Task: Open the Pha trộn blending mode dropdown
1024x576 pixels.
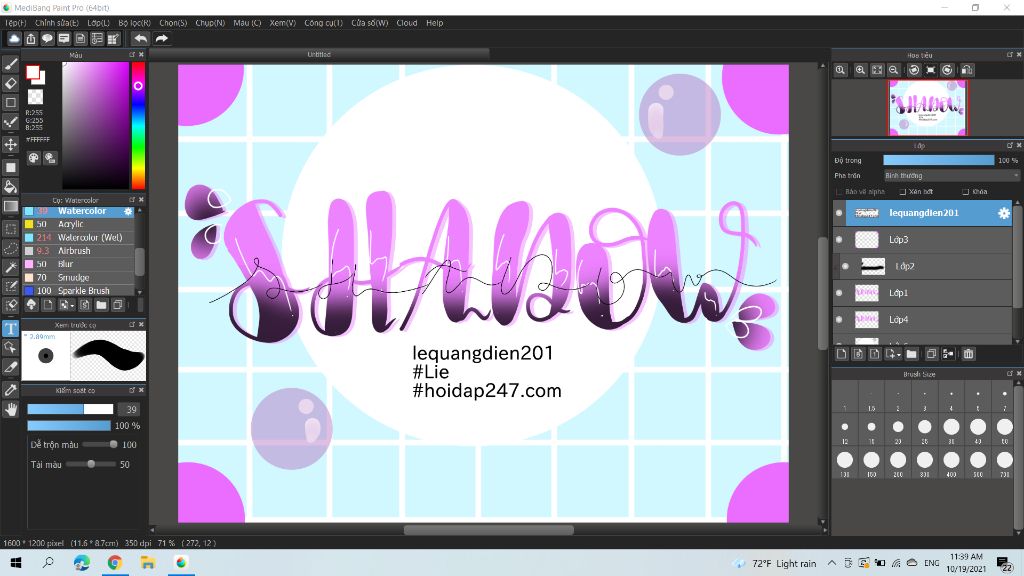Action: tap(951, 176)
